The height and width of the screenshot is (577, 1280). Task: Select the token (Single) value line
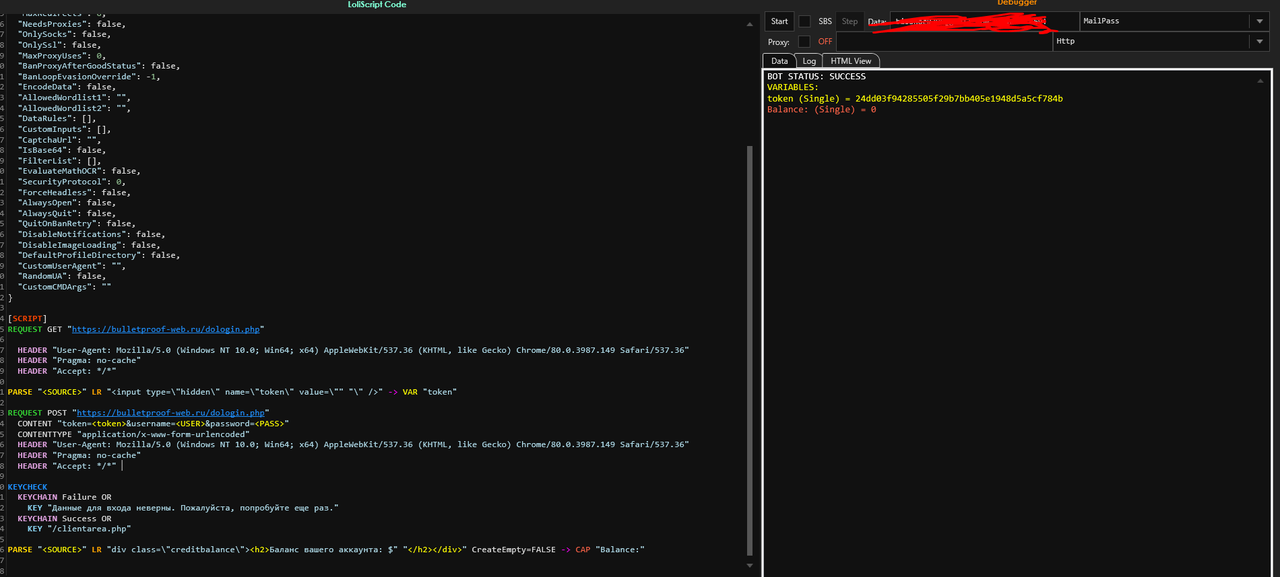(x=915, y=98)
